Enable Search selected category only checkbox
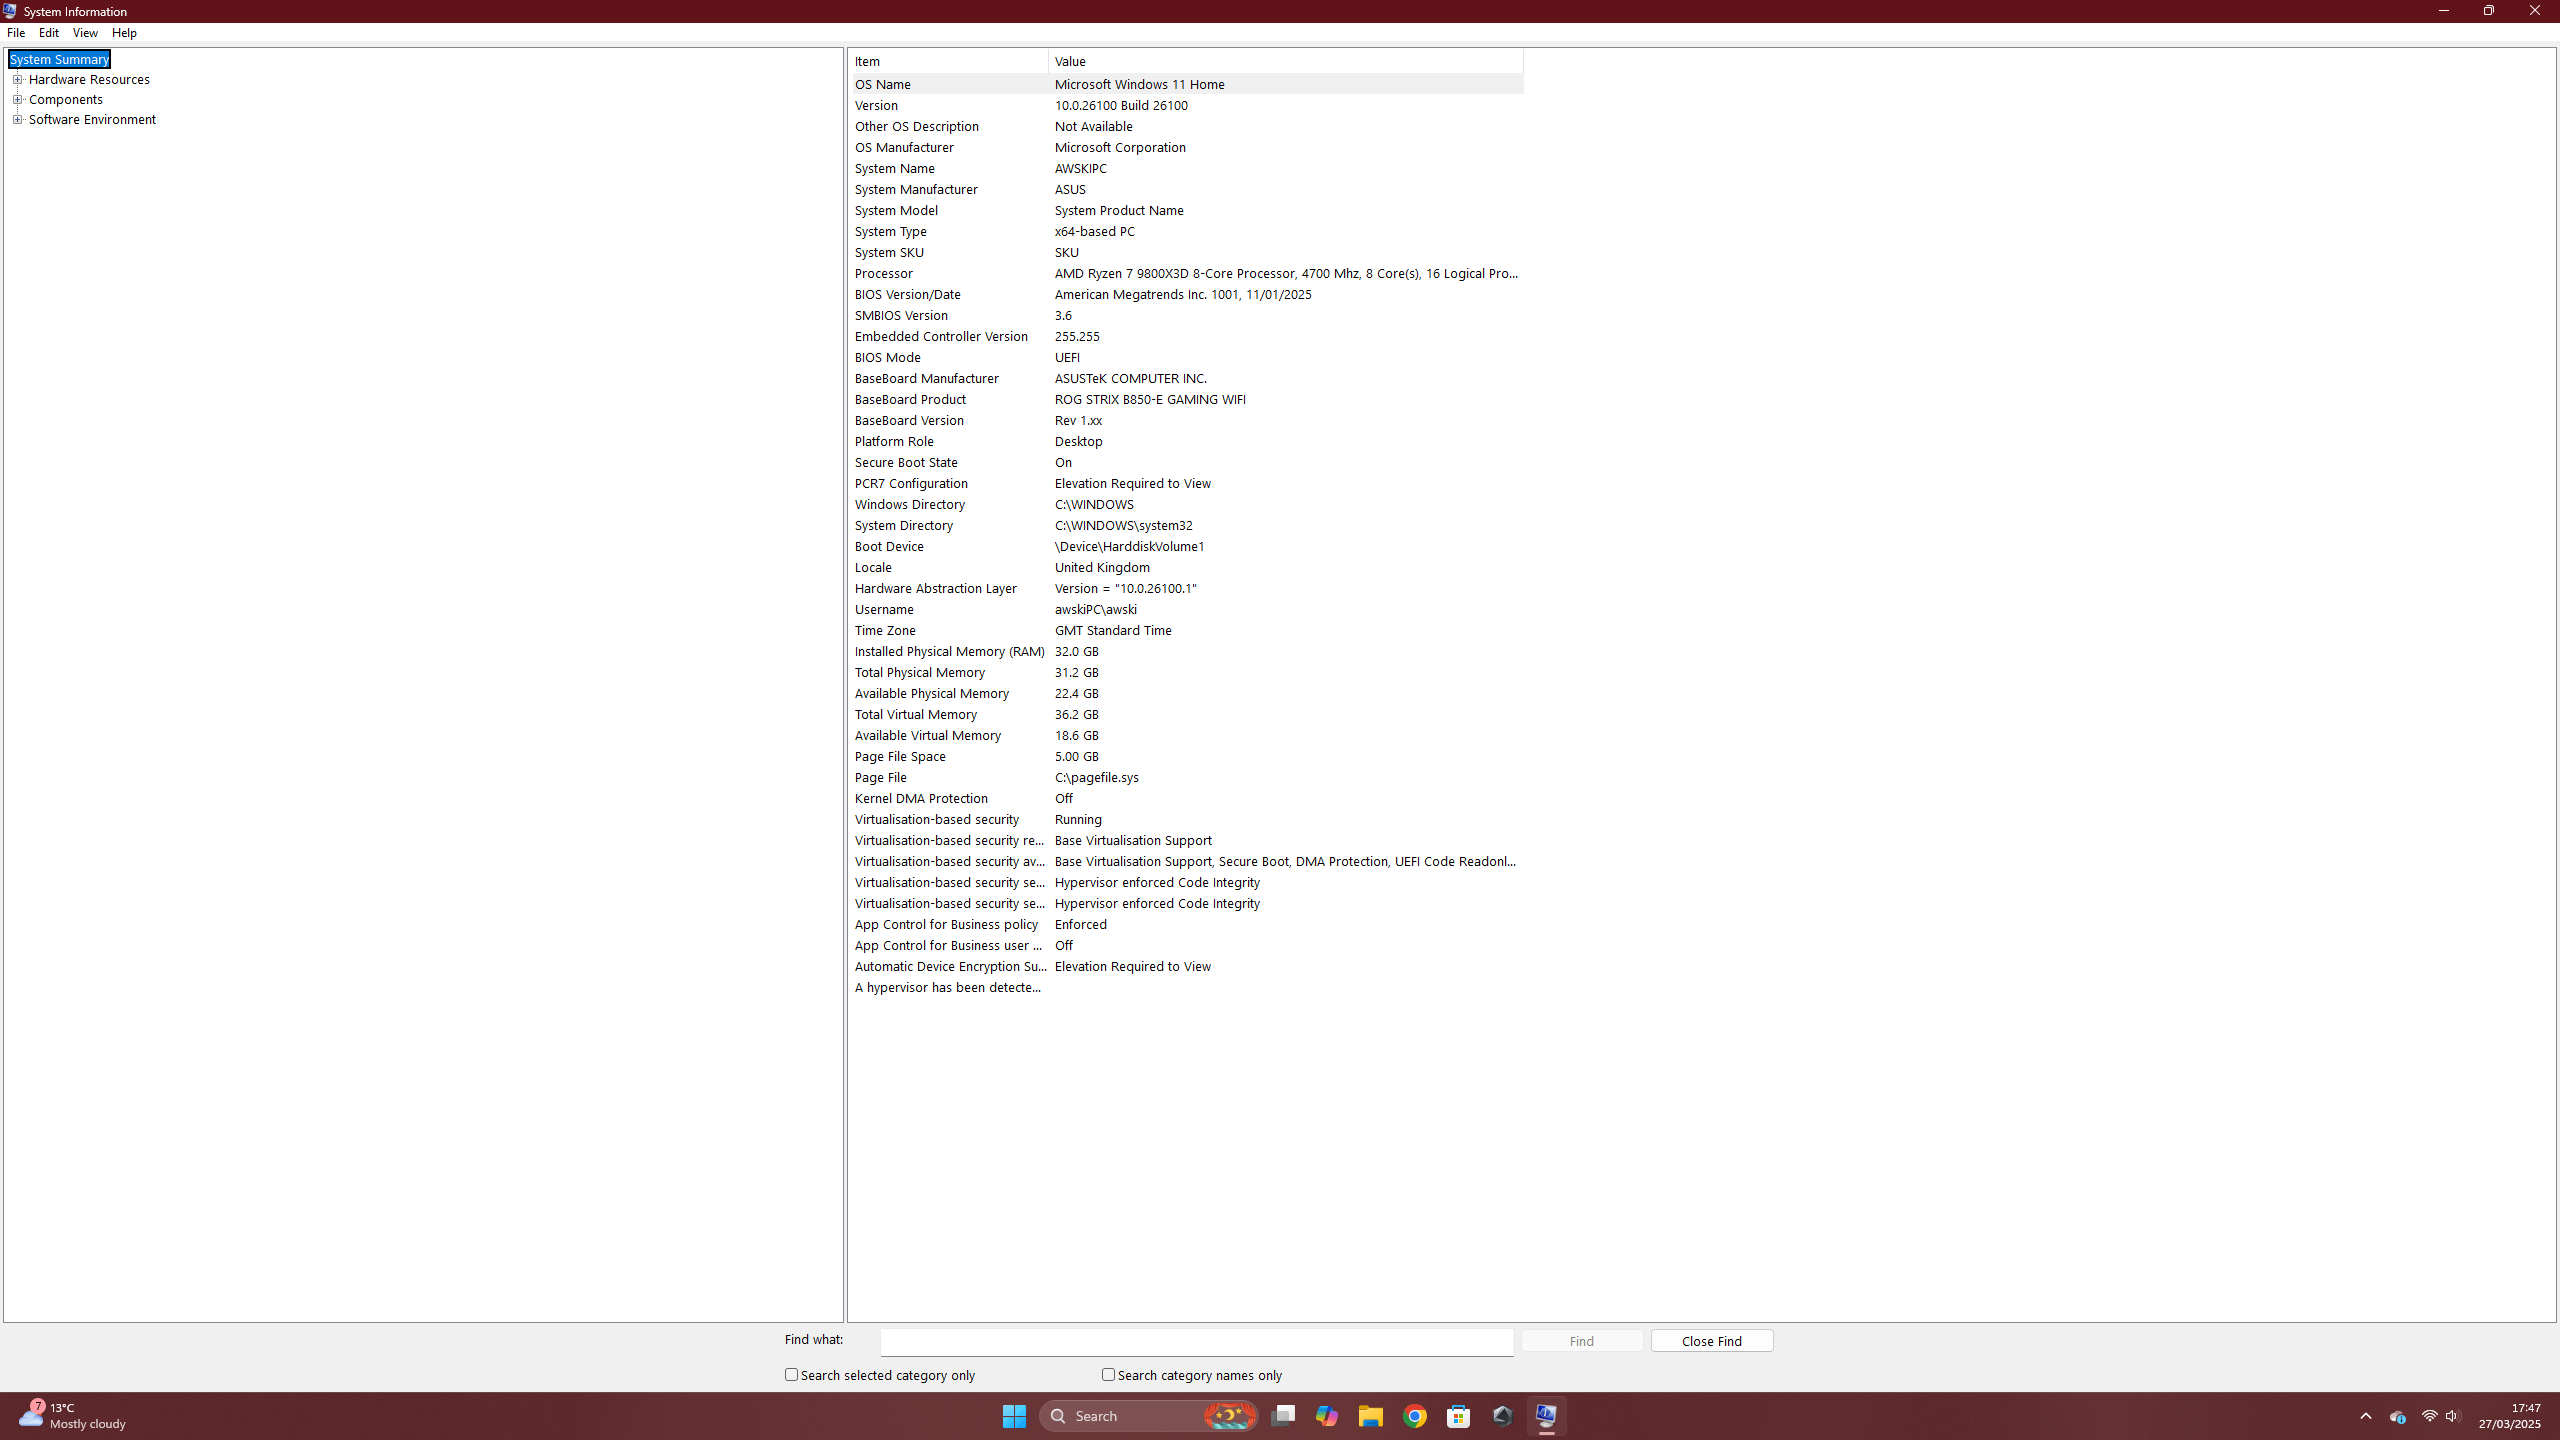 tap(791, 1375)
